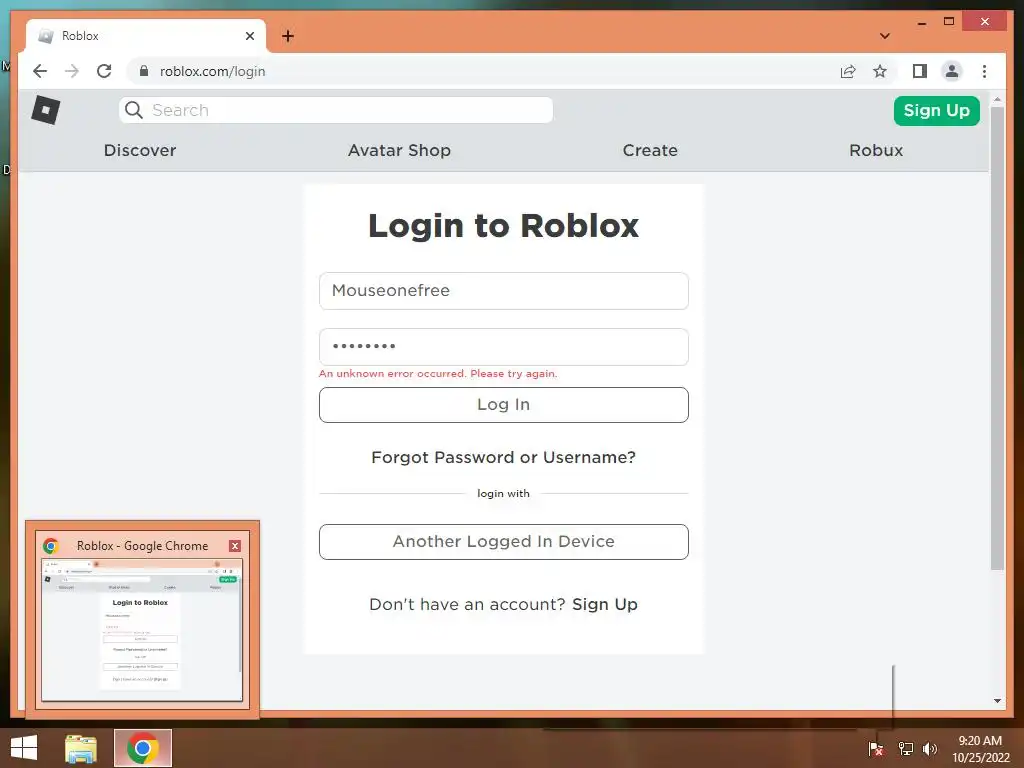Click the page vertical scrollbar thumb
1024x768 pixels.
tap(997, 338)
